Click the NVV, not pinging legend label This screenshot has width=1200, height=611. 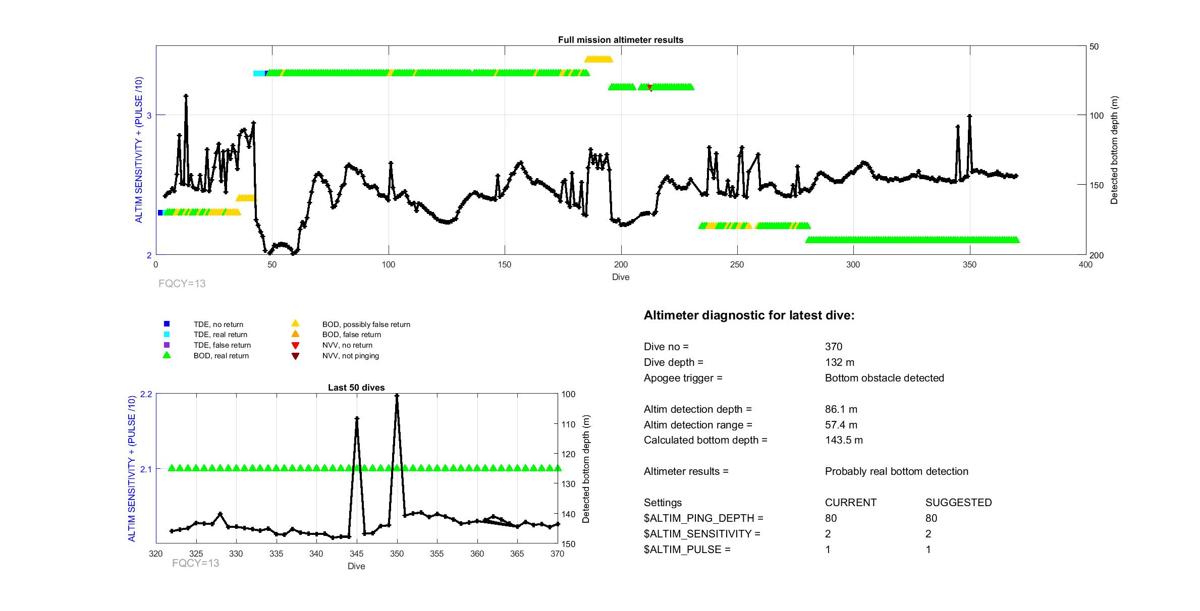[x=350, y=355]
